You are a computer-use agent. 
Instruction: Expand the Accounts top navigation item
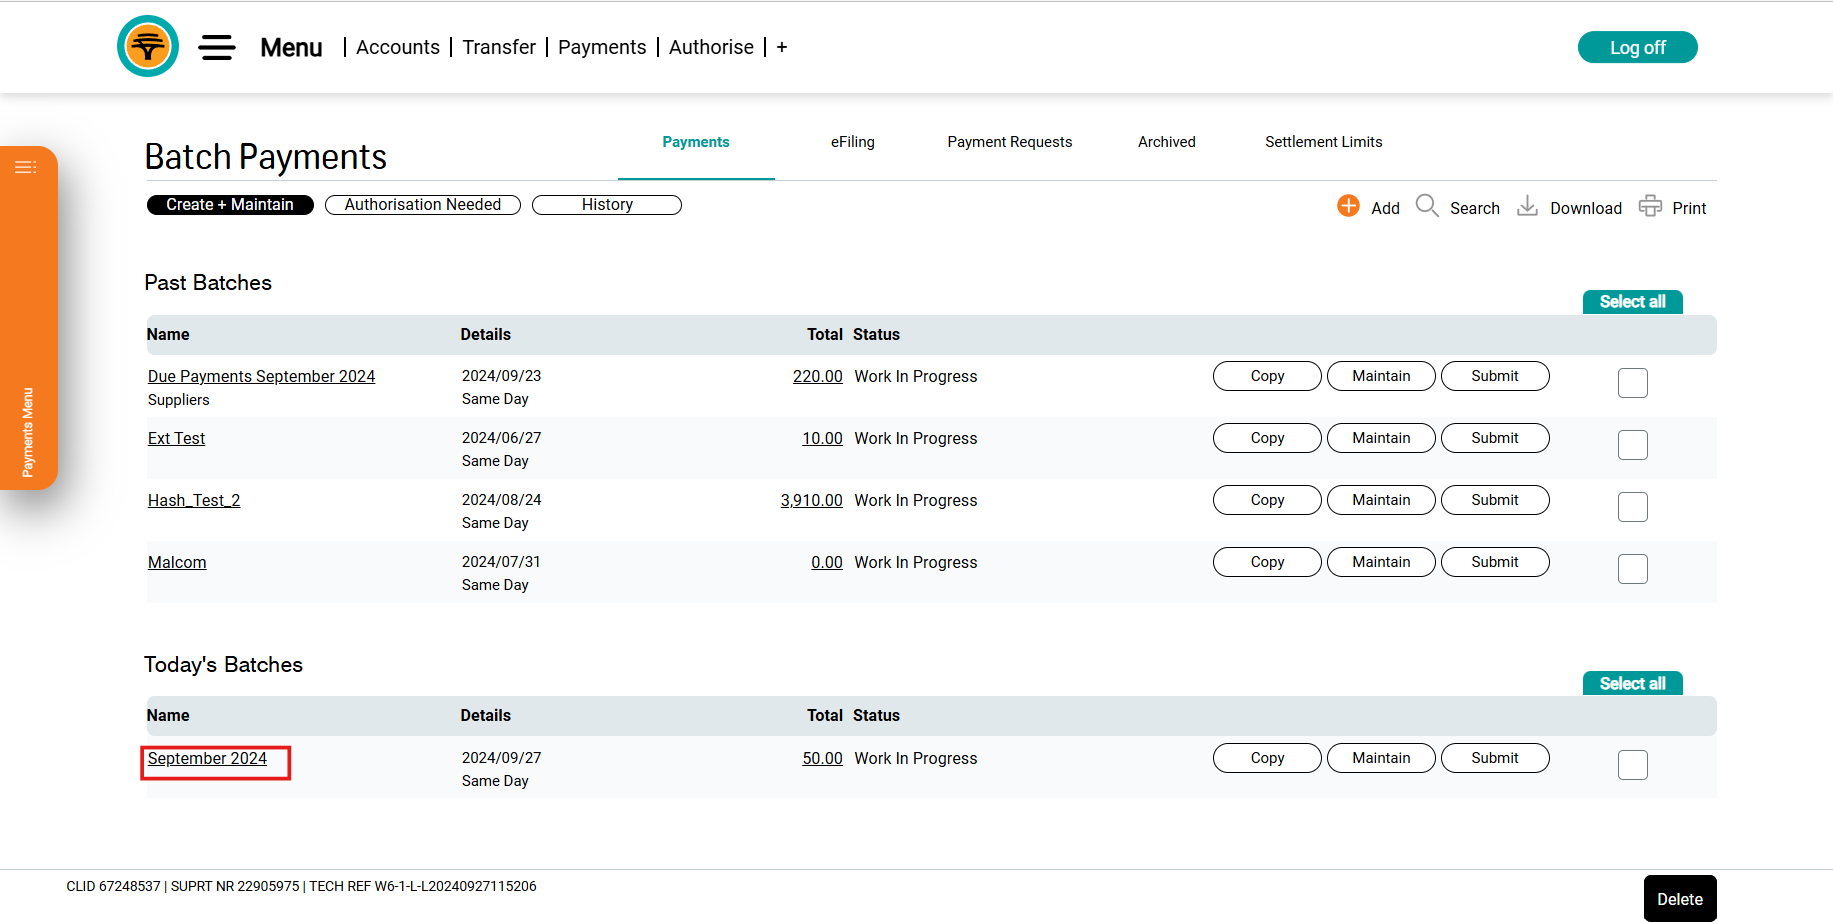click(397, 47)
